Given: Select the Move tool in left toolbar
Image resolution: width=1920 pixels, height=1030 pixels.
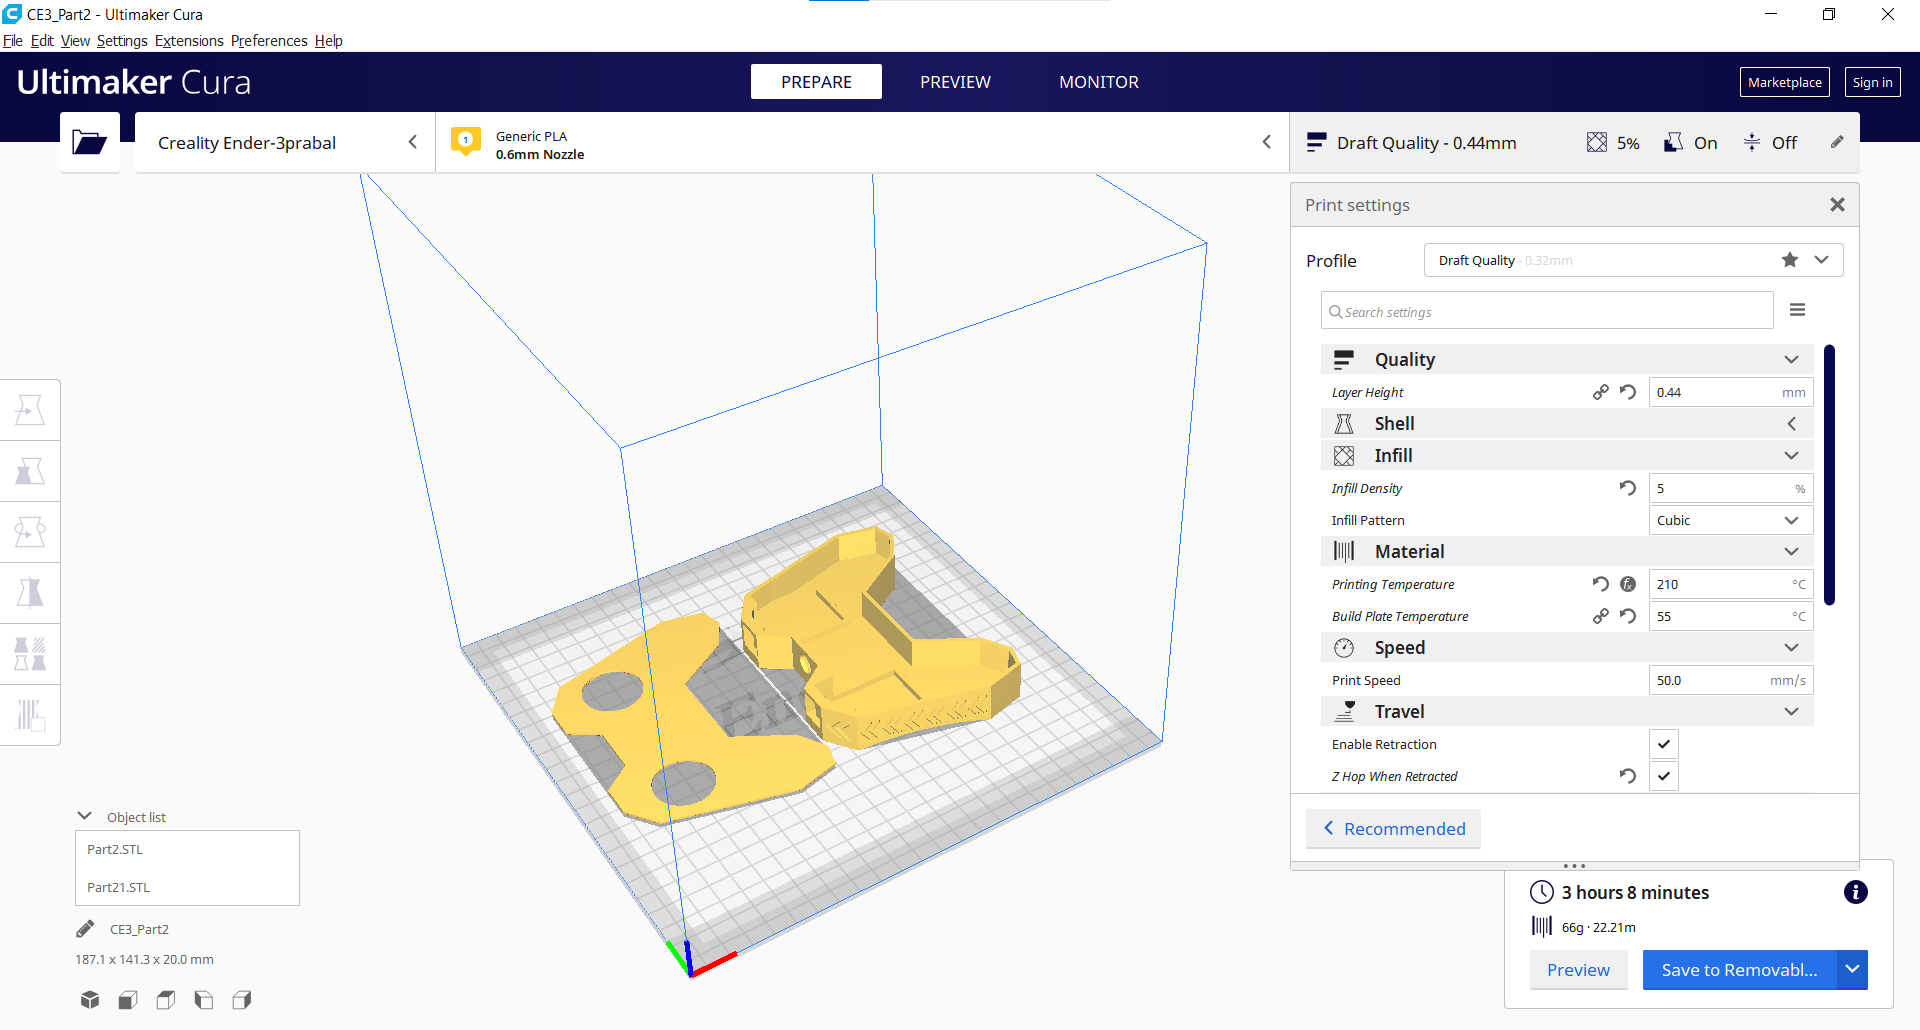Looking at the screenshot, I should tap(30, 410).
